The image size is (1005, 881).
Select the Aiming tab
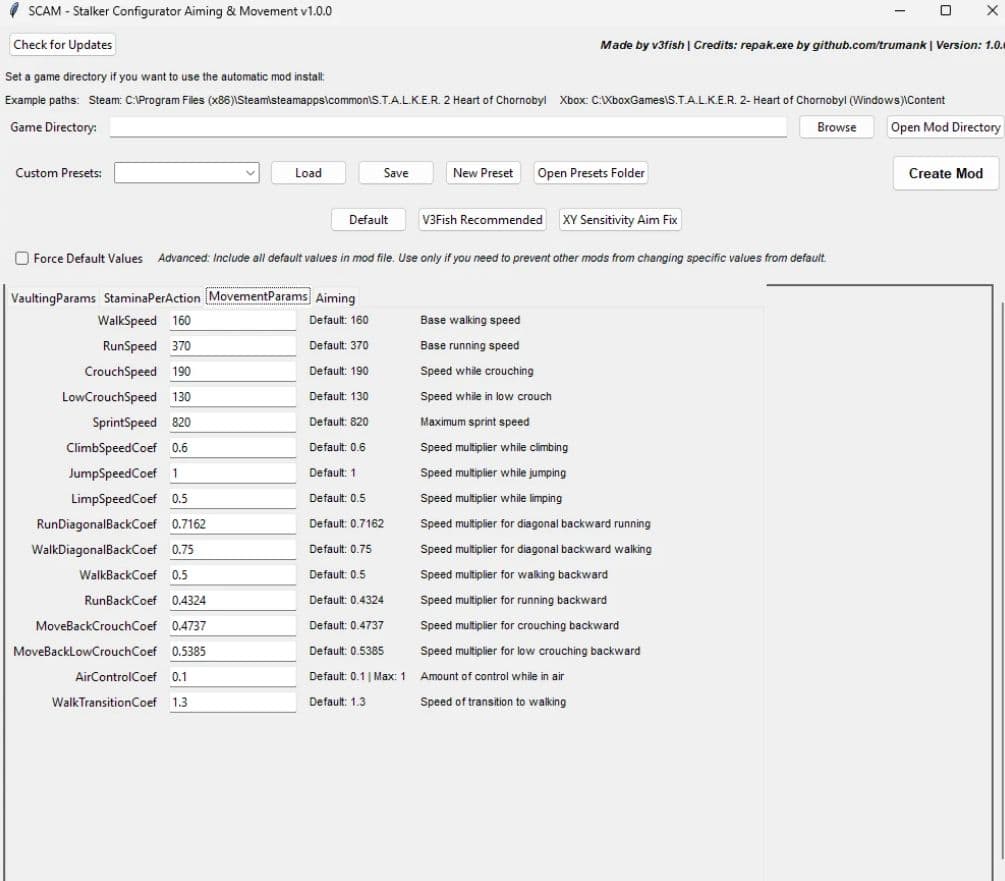coord(335,298)
